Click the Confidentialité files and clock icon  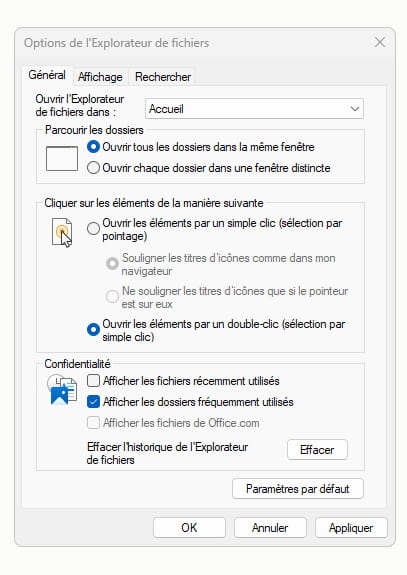62,389
